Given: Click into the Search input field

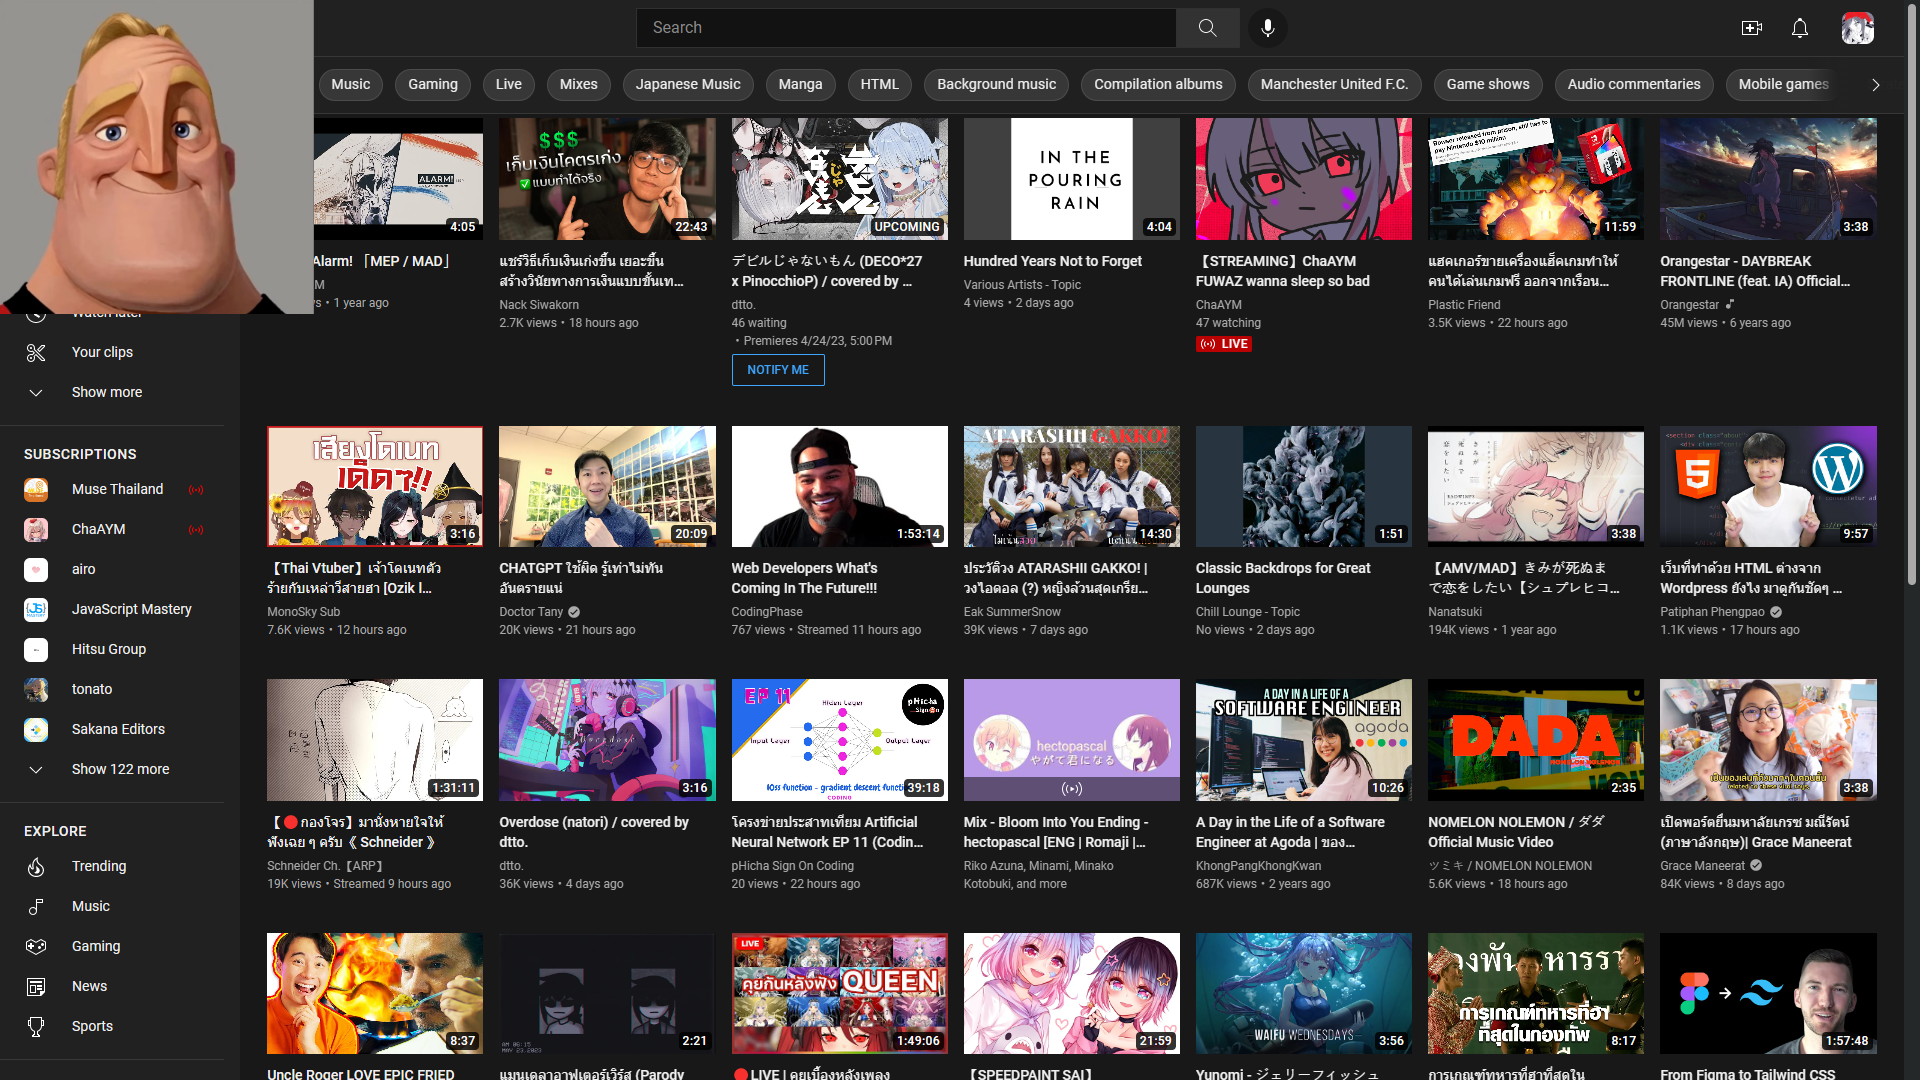Looking at the screenshot, I should click(x=905, y=28).
